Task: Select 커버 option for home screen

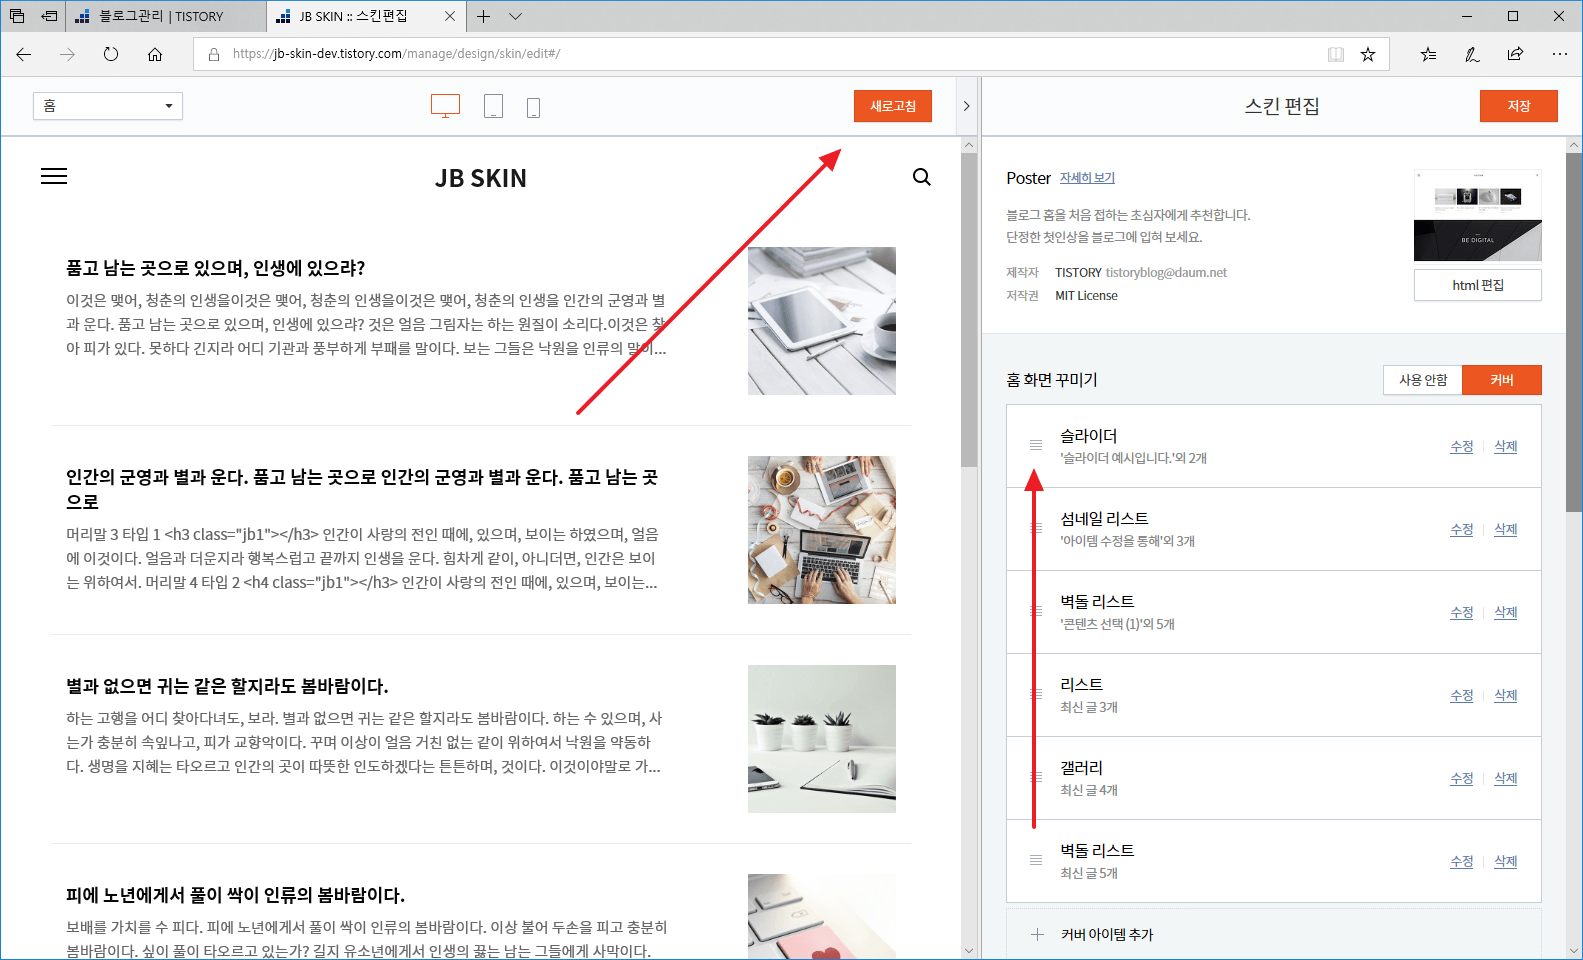Action: click(x=1502, y=380)
